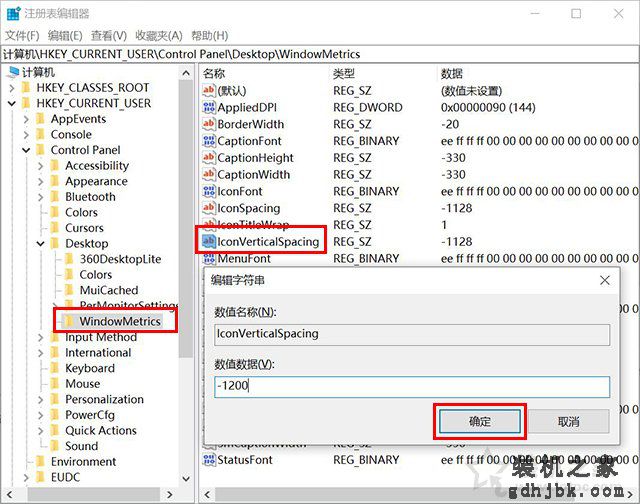
Task: Click the 类型 column header
Action: coord(344,73)
